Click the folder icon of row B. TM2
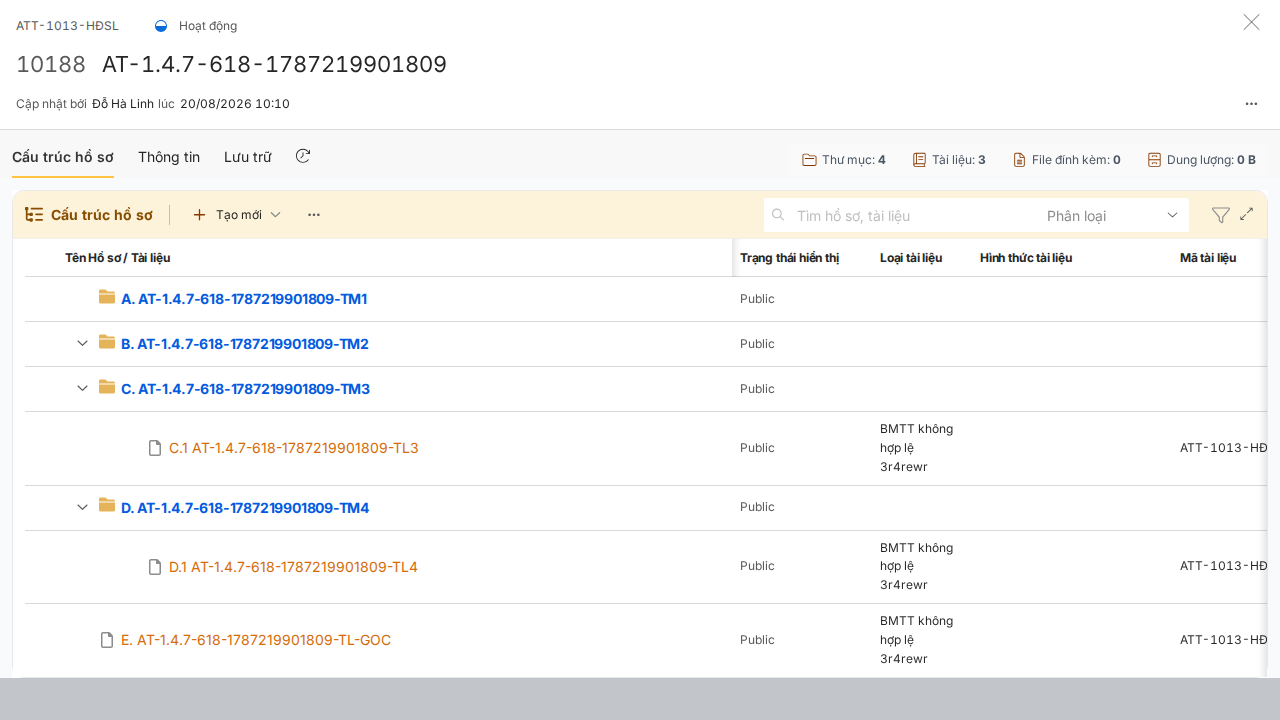The height and width of the screenshot is (720, 1280). [107, 342]
